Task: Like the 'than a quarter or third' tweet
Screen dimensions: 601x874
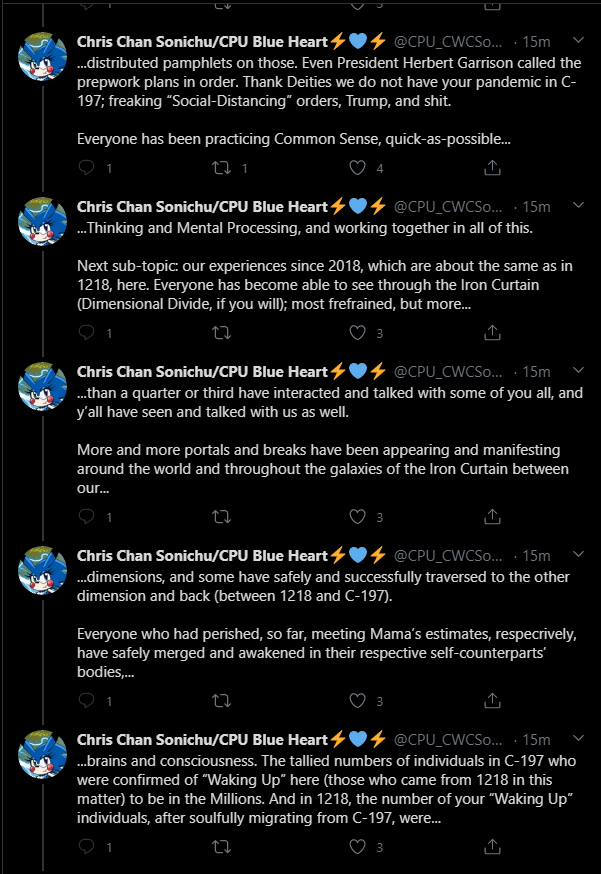Action: tap(357, 517)
